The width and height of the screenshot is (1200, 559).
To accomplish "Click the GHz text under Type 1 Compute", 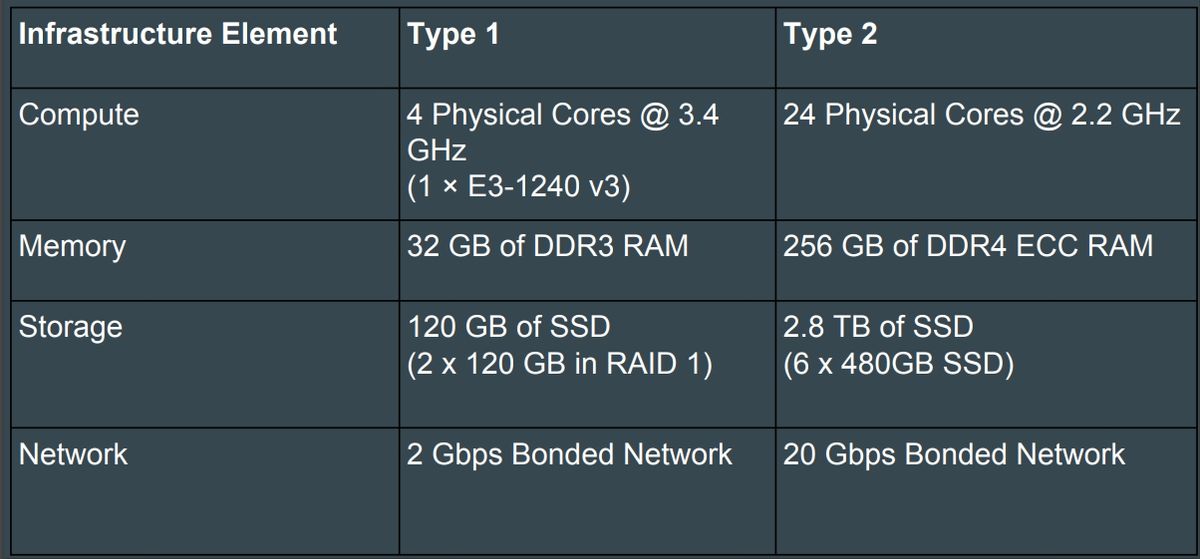I will (437, 152).
